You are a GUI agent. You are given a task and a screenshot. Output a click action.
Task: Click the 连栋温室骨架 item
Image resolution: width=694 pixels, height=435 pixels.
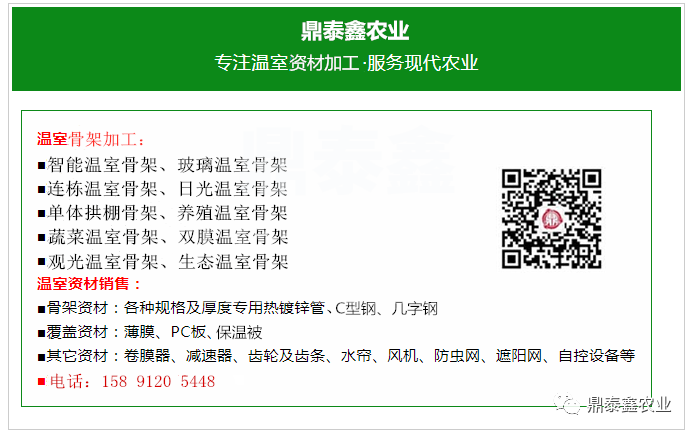tap(103, 189)
